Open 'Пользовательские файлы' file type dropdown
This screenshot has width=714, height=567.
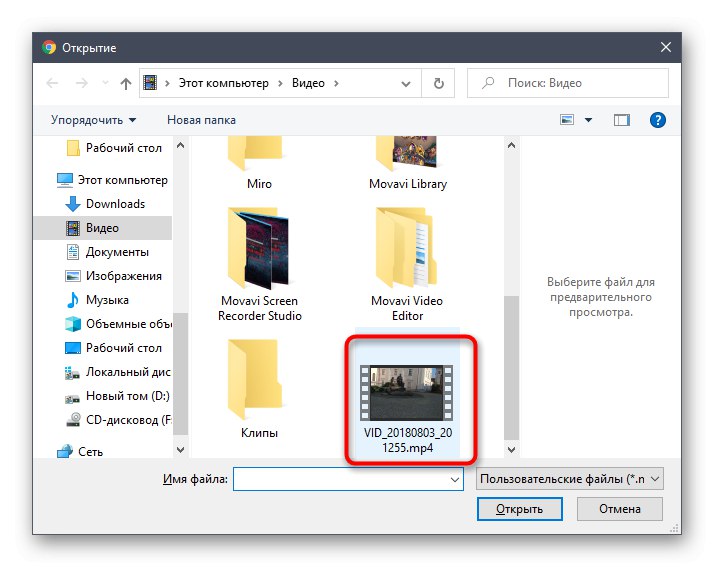(570, 479)
